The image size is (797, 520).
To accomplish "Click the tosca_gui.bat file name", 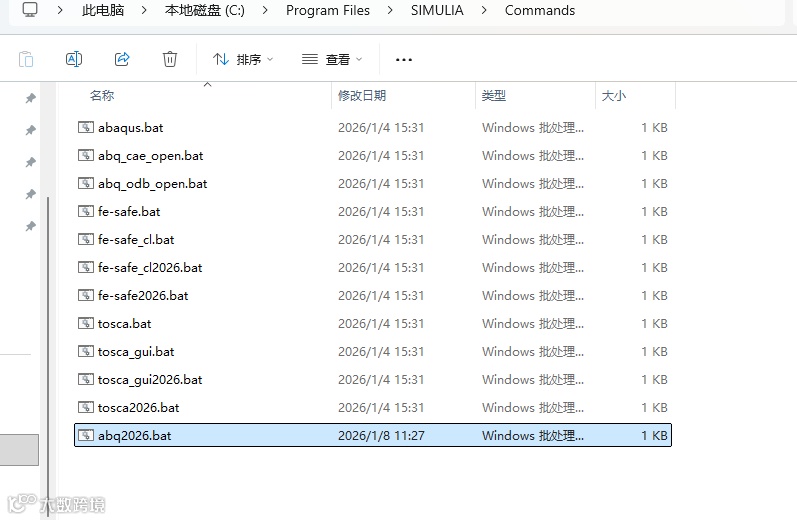I will pyautogui.click(x=136, y=352).
